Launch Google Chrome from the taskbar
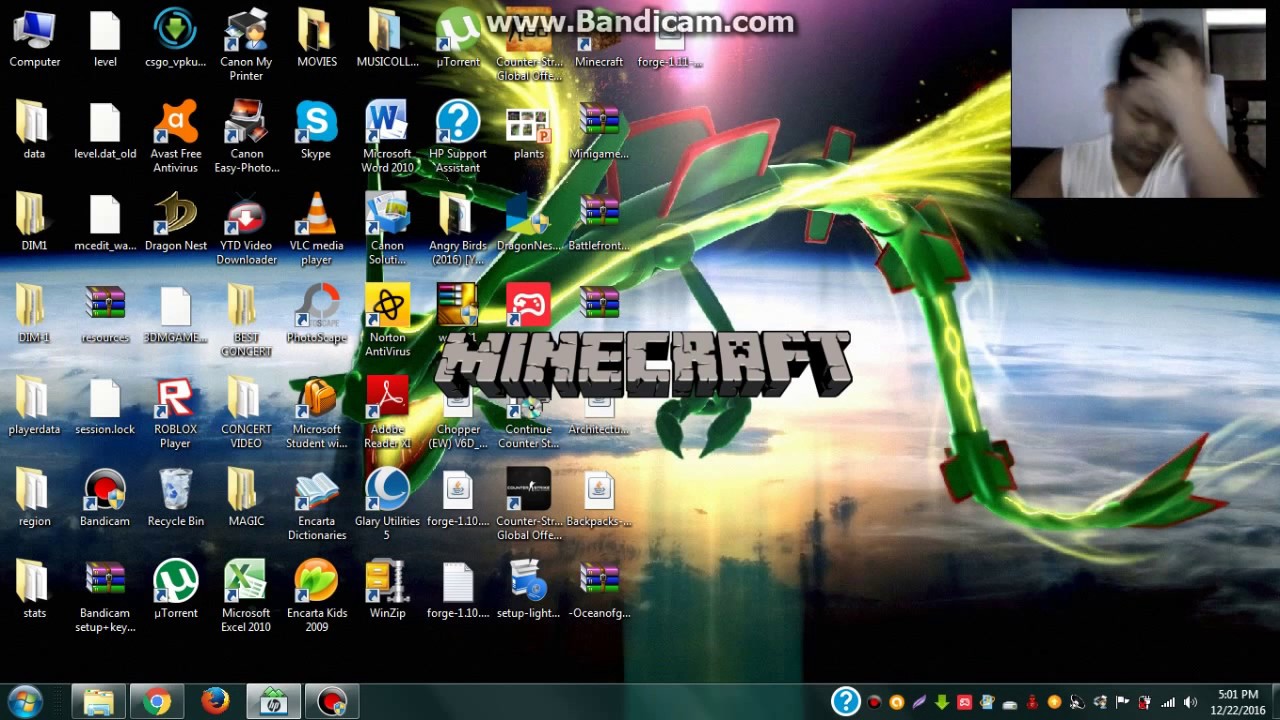The height and width of the screenshot is (720, 1280). pos(156,702)
